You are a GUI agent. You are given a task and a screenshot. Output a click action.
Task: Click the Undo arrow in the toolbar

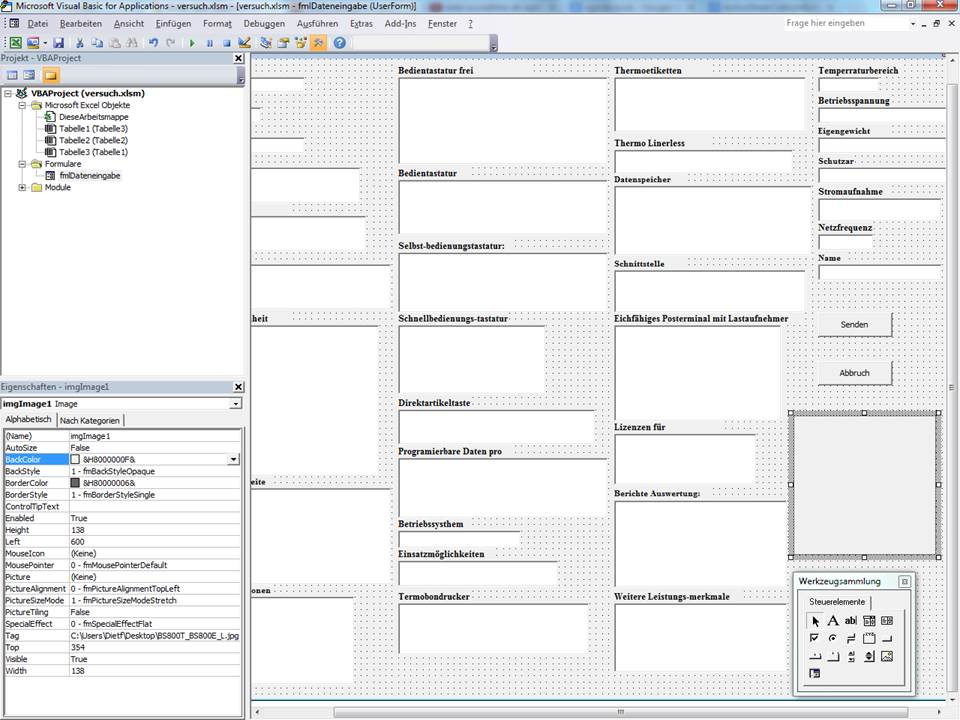153,43
